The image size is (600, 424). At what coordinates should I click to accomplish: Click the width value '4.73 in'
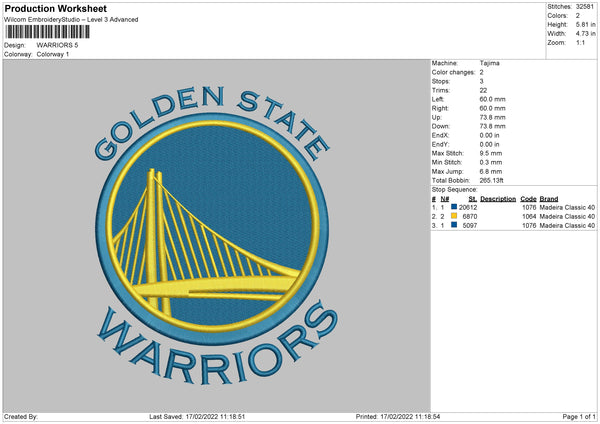pos(585,34)
